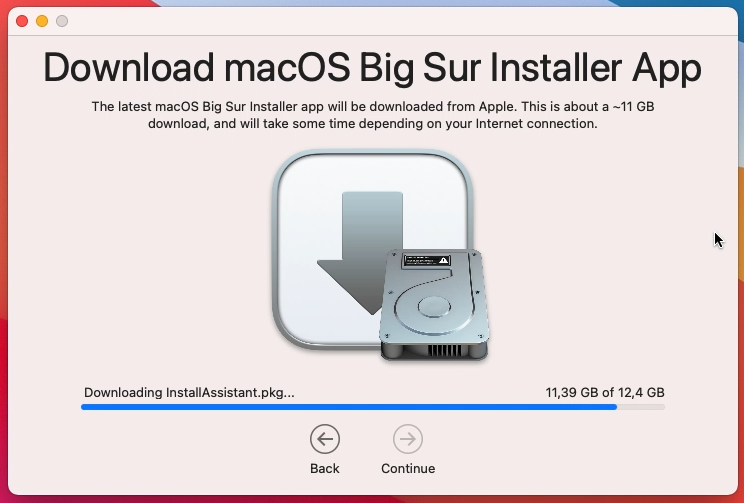This screenshot has width=744, height=503.
Task: Click the Back text label
Action: (325, 468)
